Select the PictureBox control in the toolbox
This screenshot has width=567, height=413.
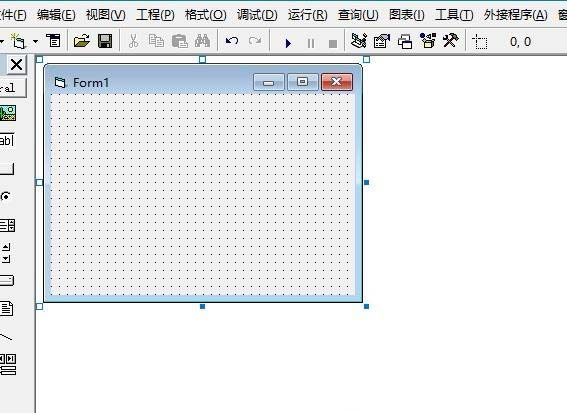click(x=8, y=113)
